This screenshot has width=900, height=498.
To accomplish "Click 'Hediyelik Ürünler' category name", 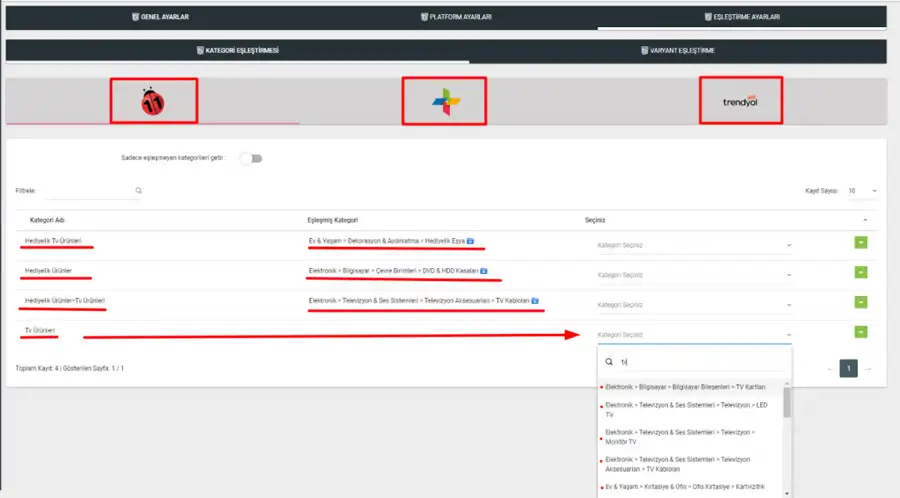I will pos(48,271).
